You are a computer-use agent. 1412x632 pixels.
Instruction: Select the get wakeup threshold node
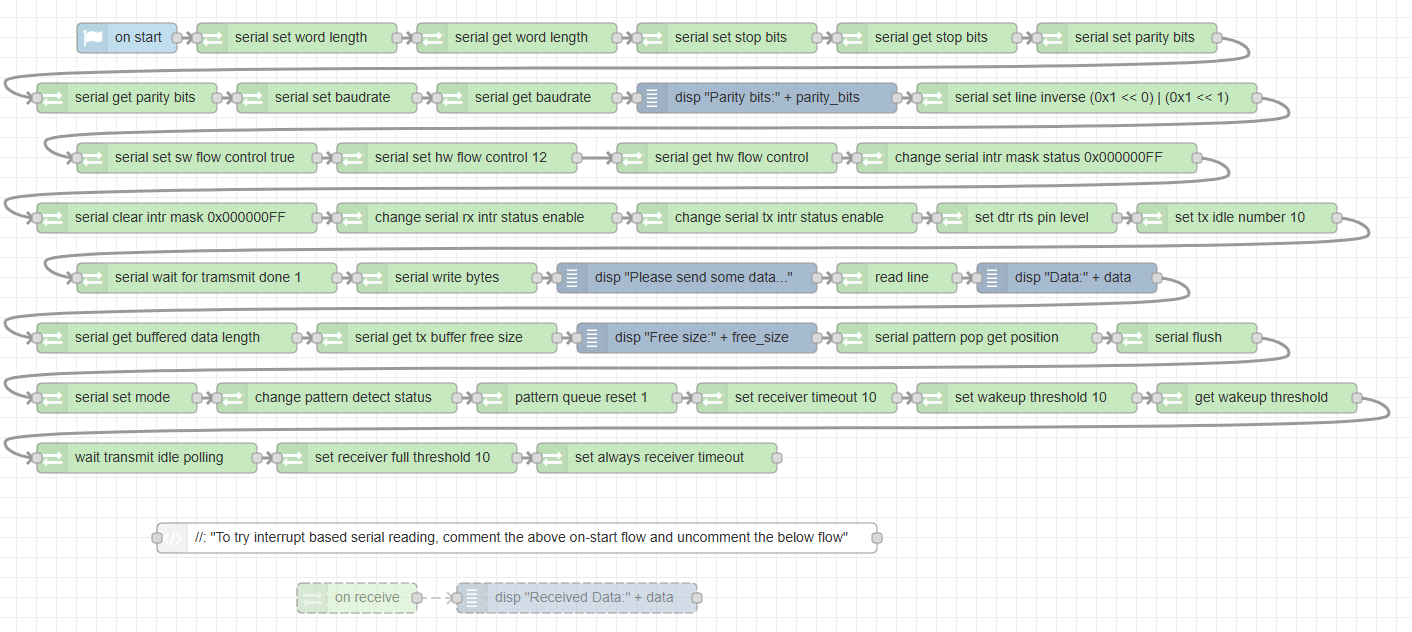(x=1260, y=398)
